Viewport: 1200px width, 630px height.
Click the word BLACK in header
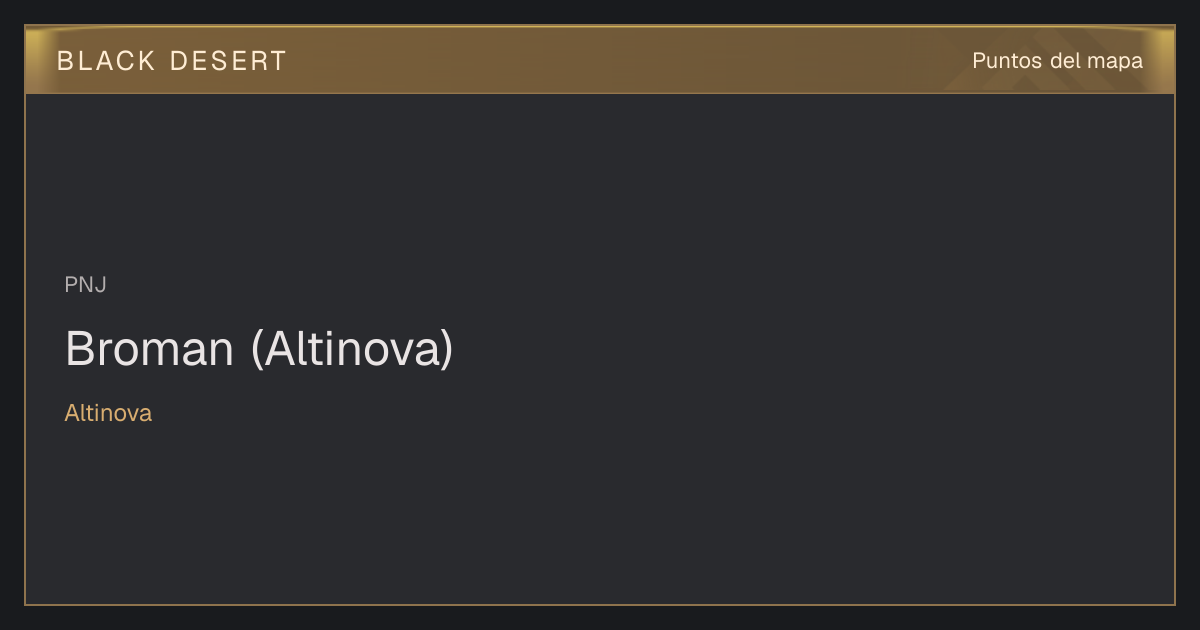106,61
